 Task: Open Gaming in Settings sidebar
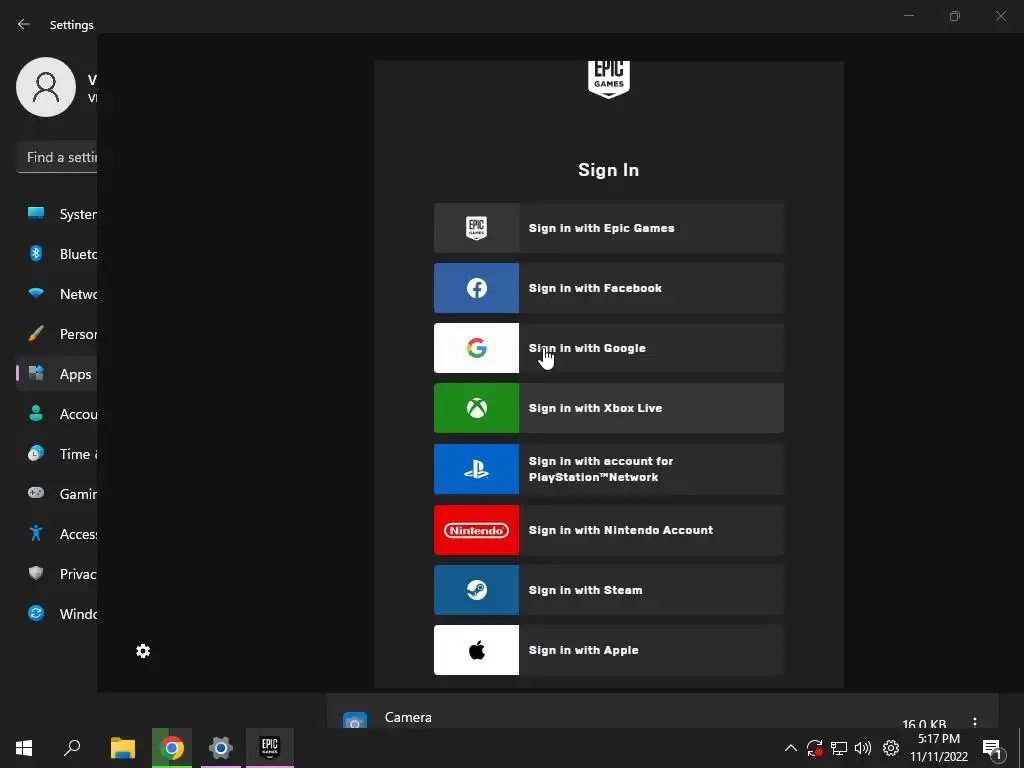pos(57,494)
